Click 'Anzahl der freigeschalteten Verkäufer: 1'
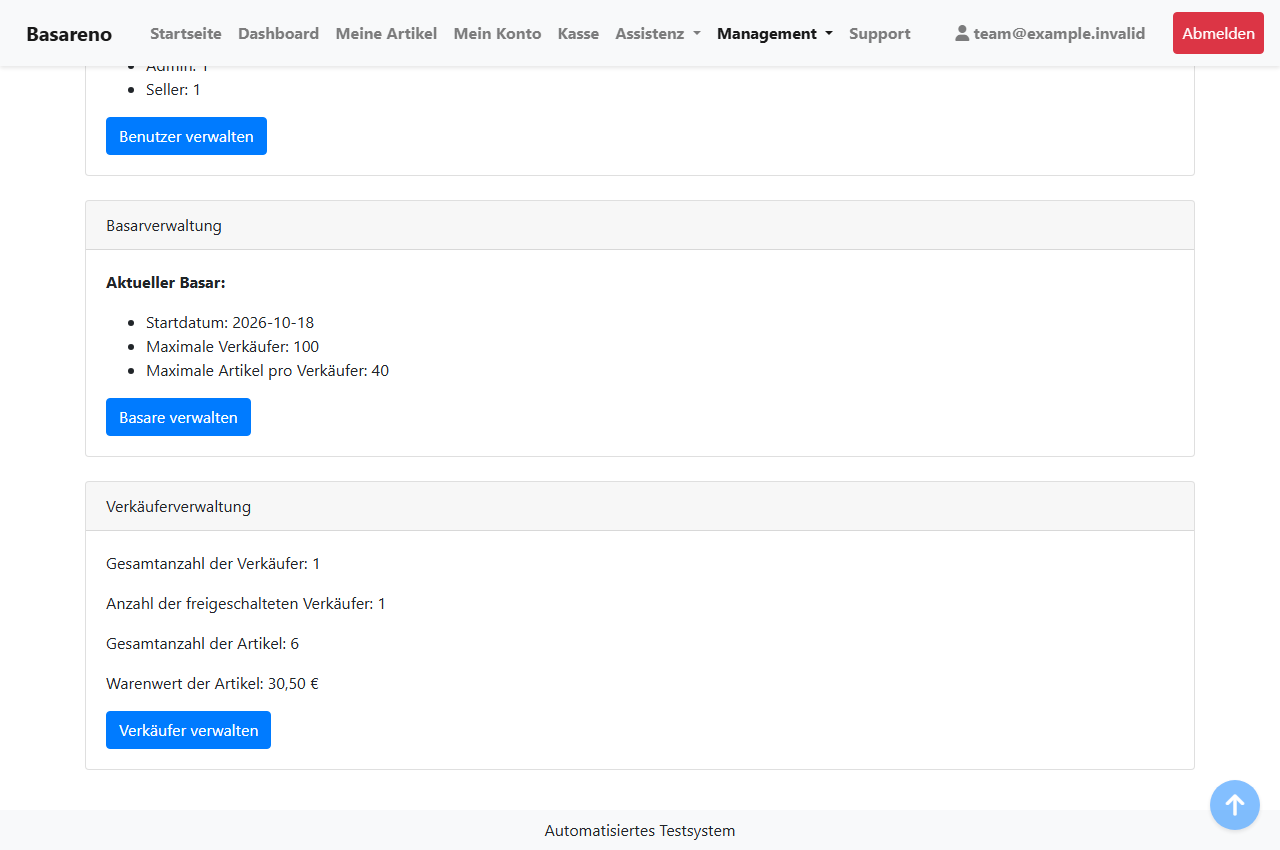1280x850 pixels. (x=246, y=603)
